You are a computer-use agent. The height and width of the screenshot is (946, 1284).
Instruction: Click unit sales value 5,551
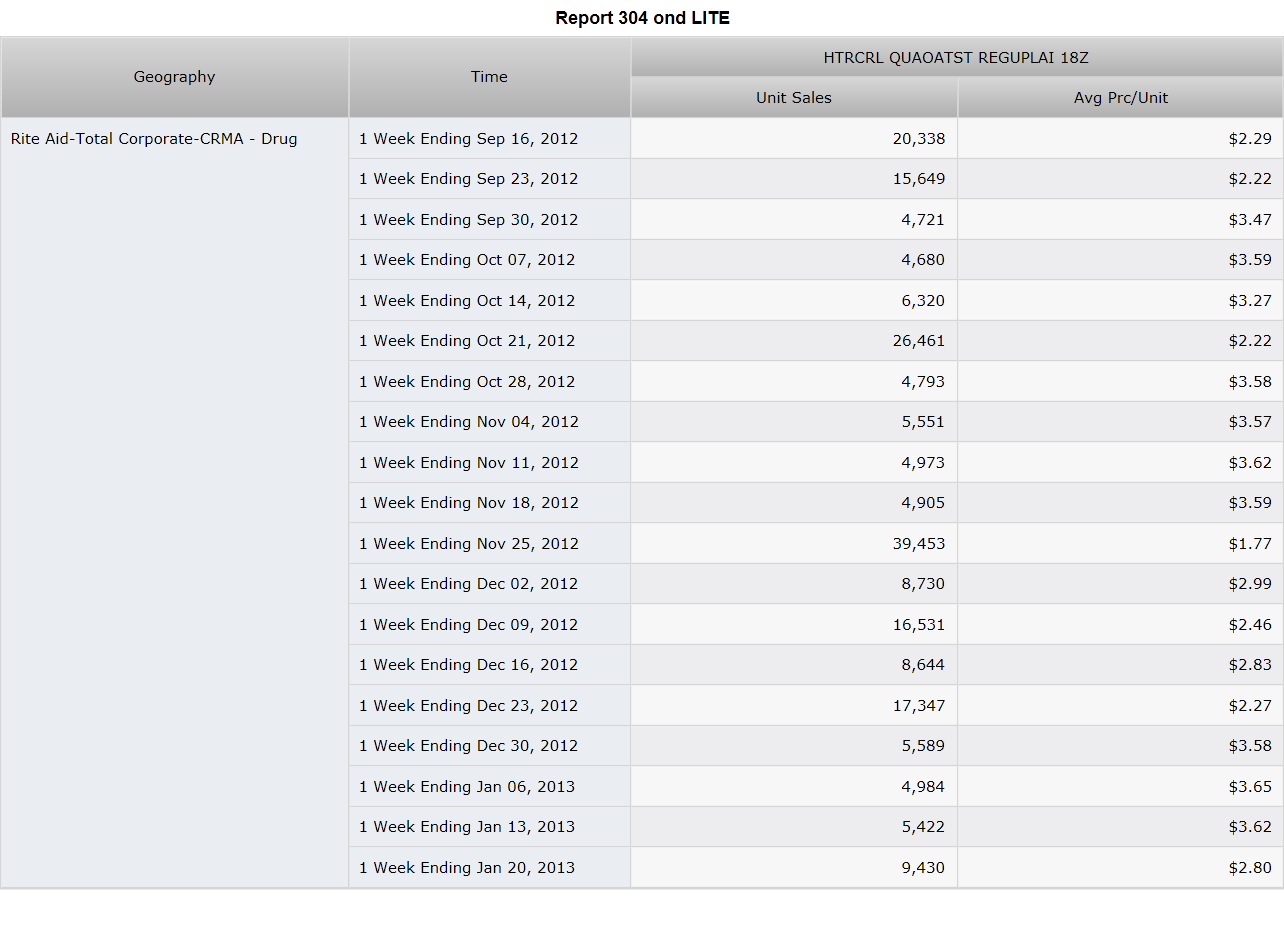[x=794, y=422]
